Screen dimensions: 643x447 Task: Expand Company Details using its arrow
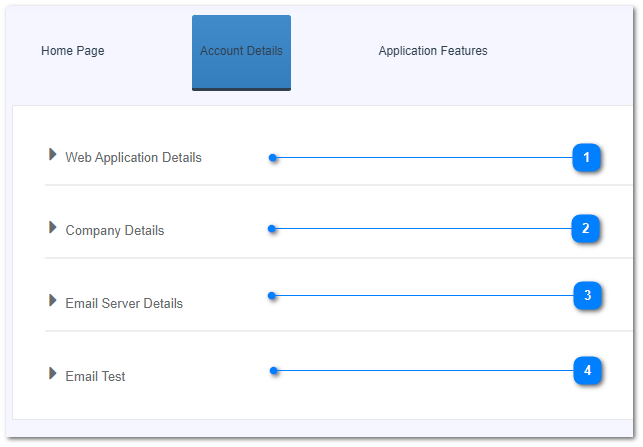point(53,228)
